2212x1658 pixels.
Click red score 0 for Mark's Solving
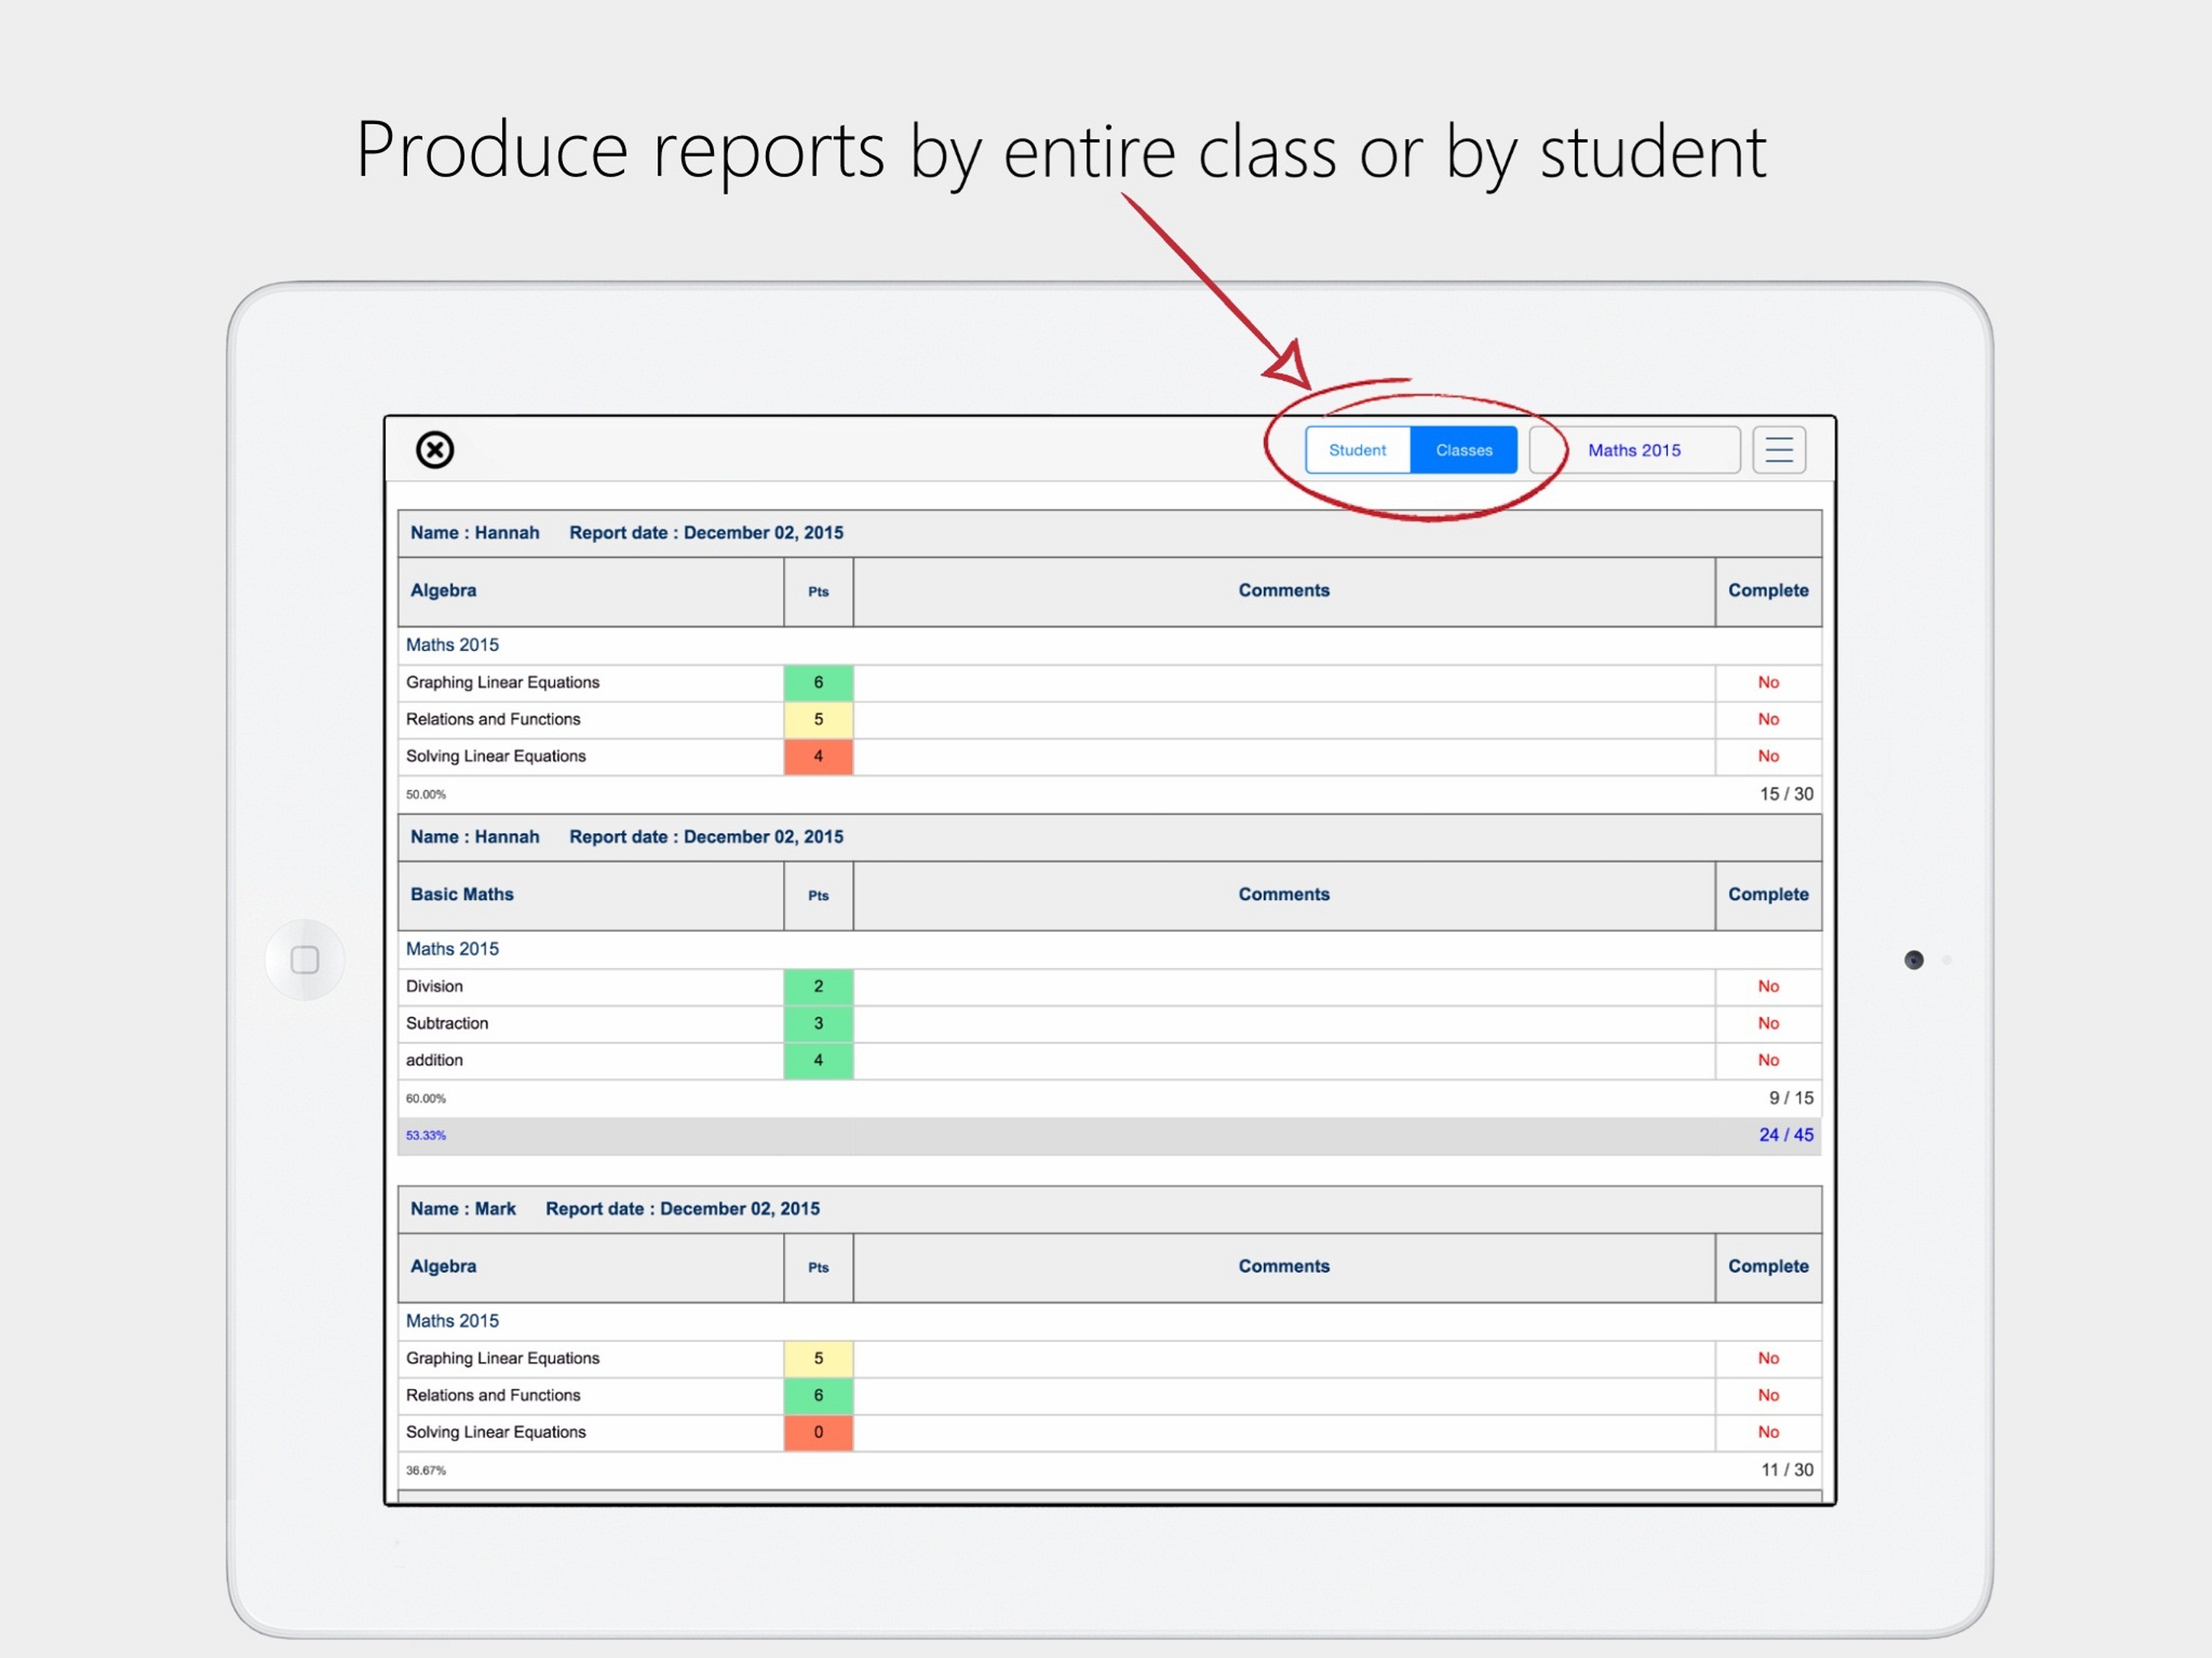coord(818,1432)
